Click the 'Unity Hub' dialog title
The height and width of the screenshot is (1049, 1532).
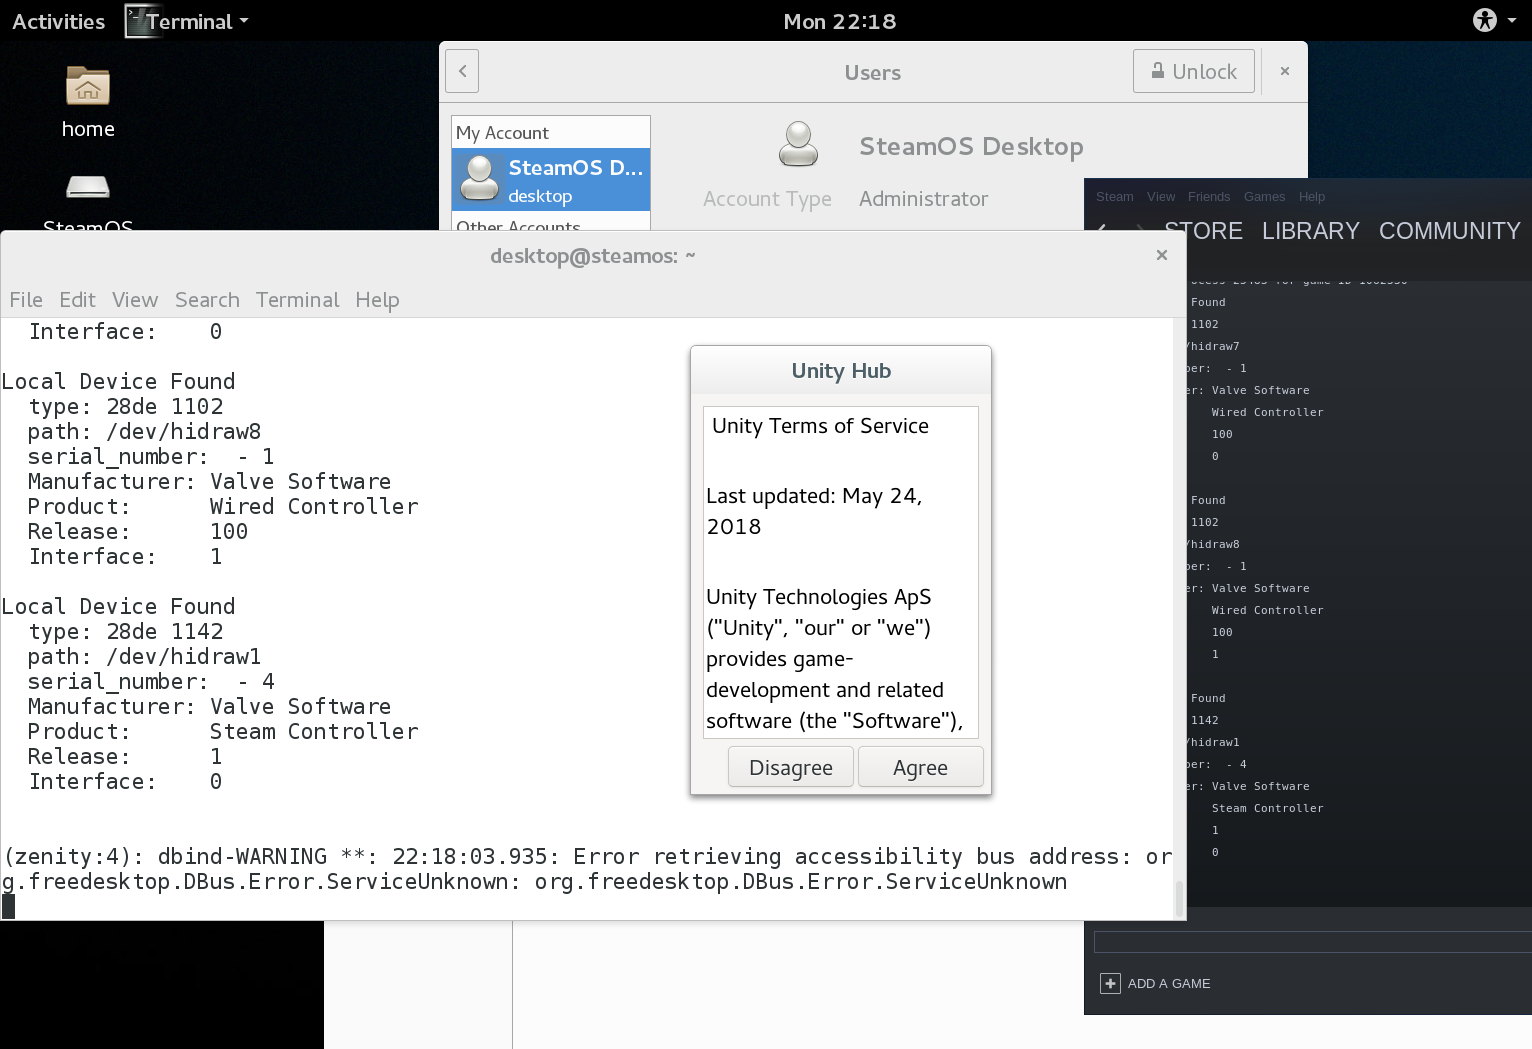tap(841, 371)
